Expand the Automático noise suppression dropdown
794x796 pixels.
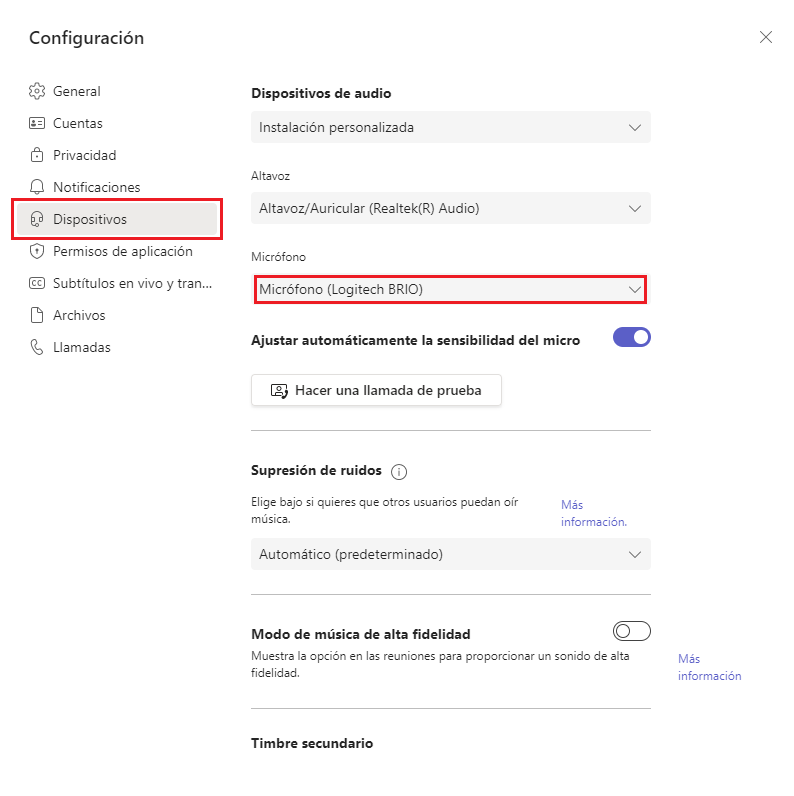click(450, 554)
